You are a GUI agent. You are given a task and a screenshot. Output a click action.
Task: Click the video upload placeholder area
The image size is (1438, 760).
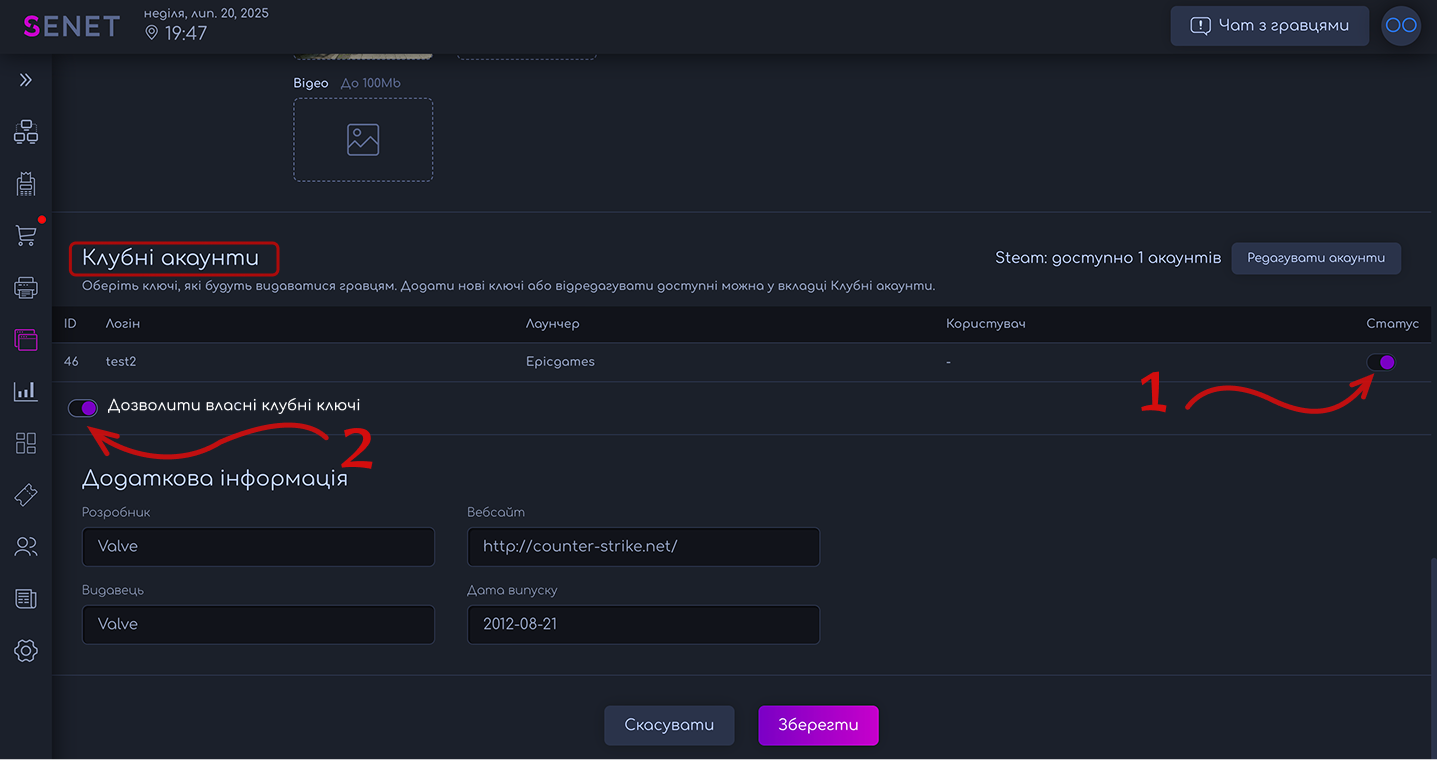coord(362,139)
